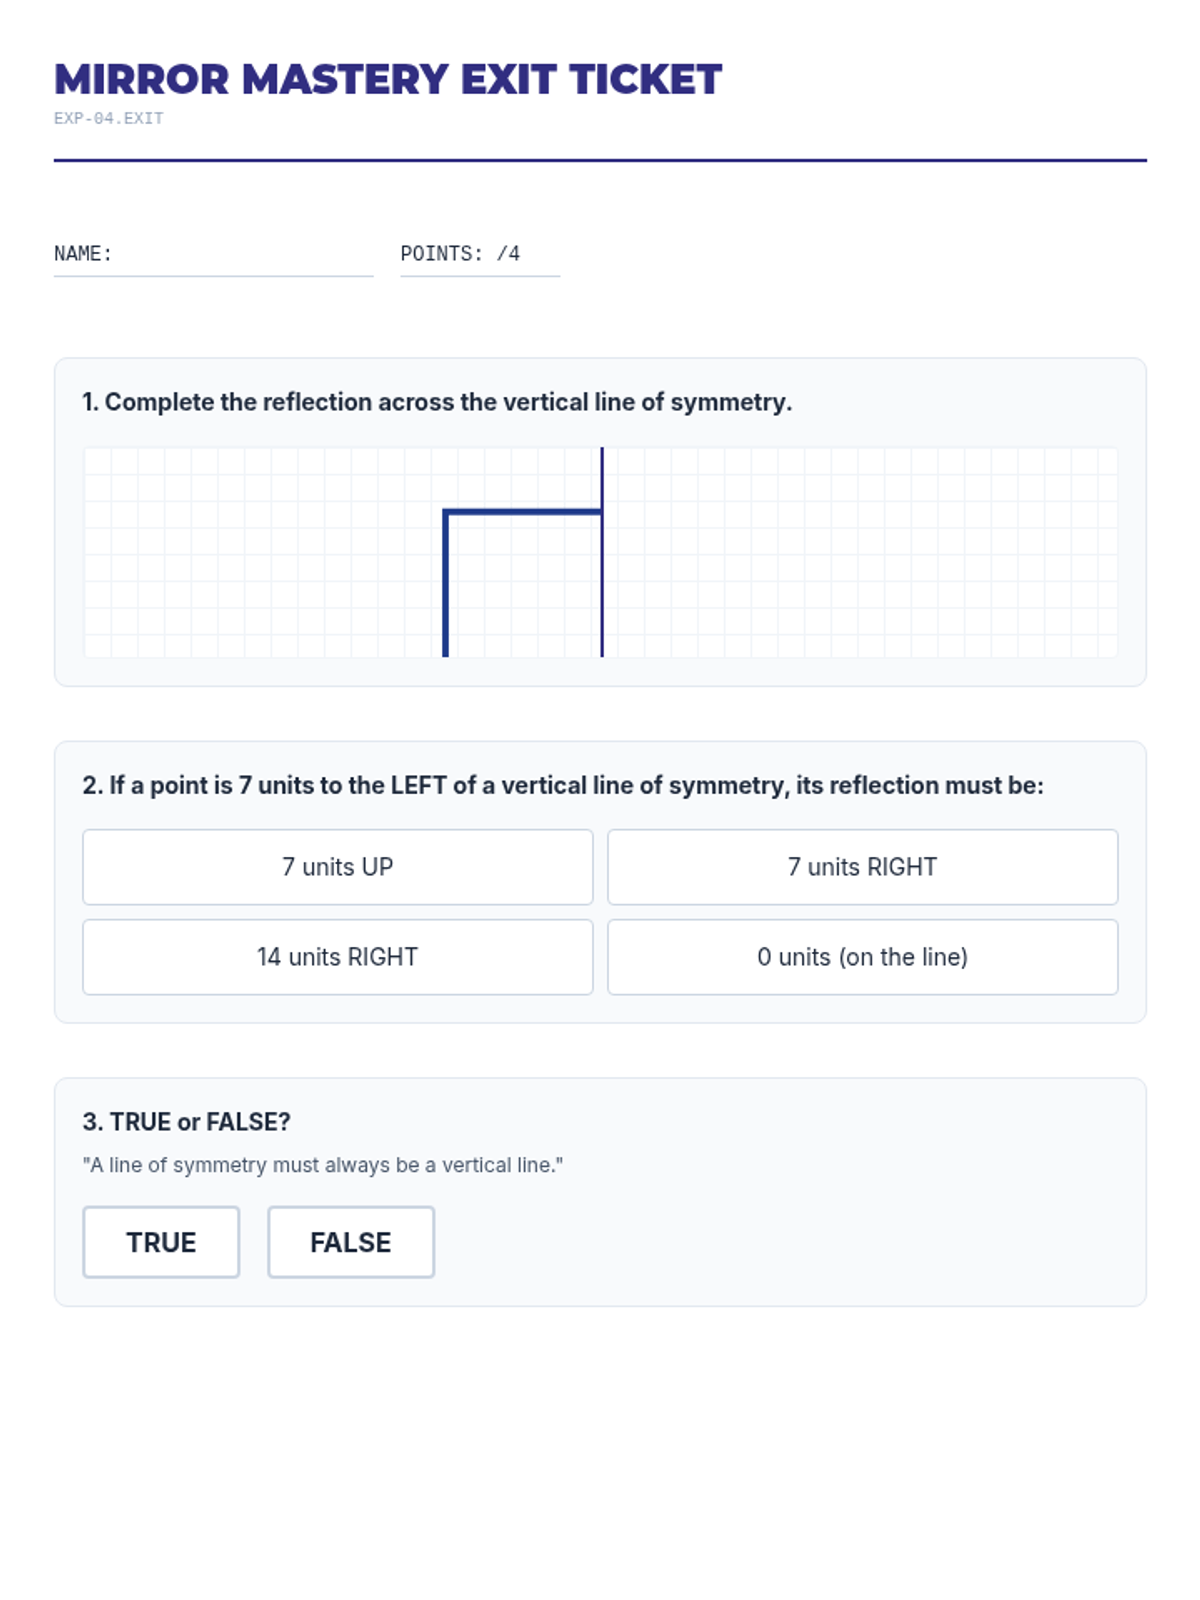Click the EXP-04.EXIT code label
The width and height of the screenshot is (1200, 1600).
109,118
